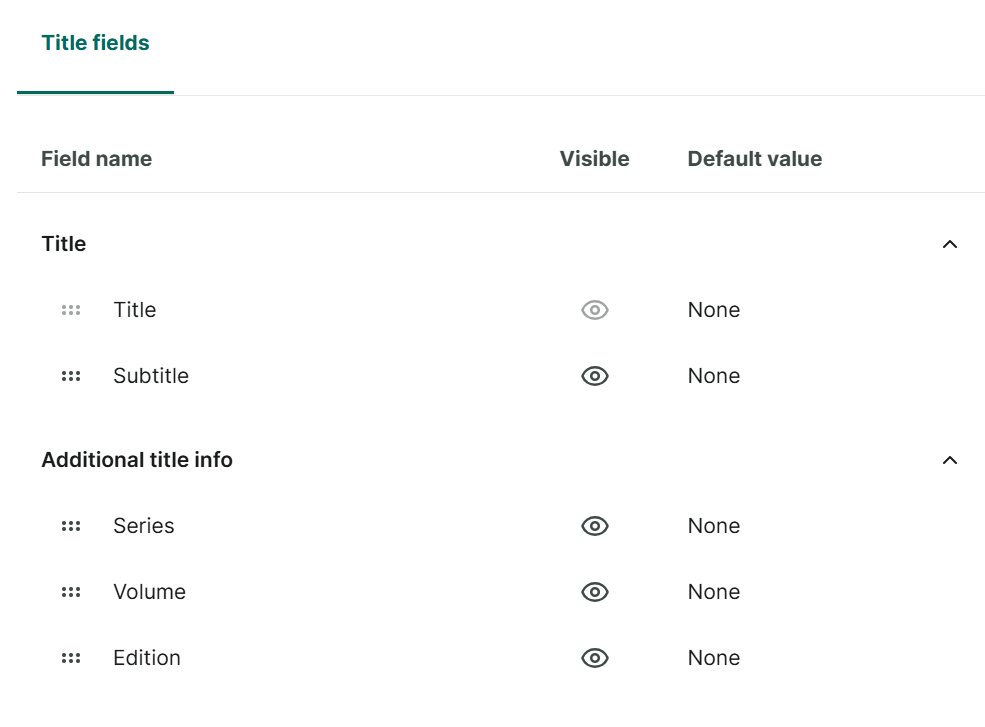The width and height of the screenshot is (985, 727).
Task: Click the Edition field name
Action: click(x=147, y=658)
